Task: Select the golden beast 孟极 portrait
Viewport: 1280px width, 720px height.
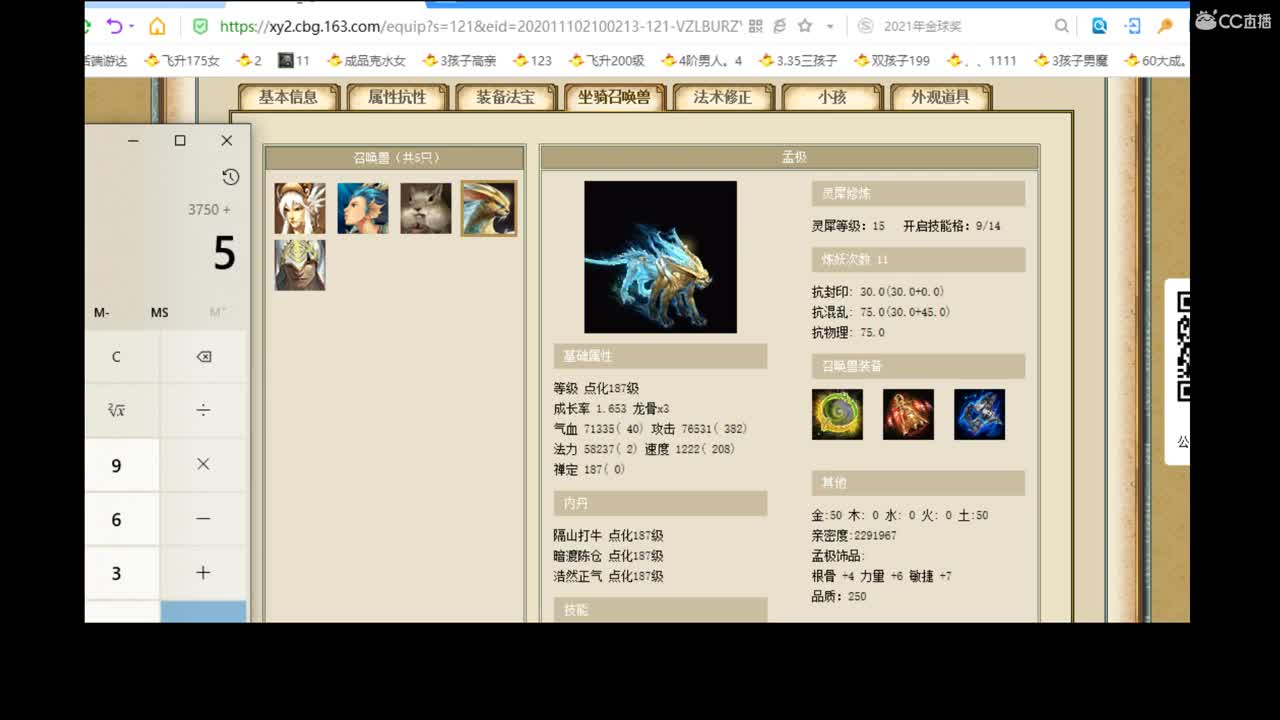Action: (489, 208)
